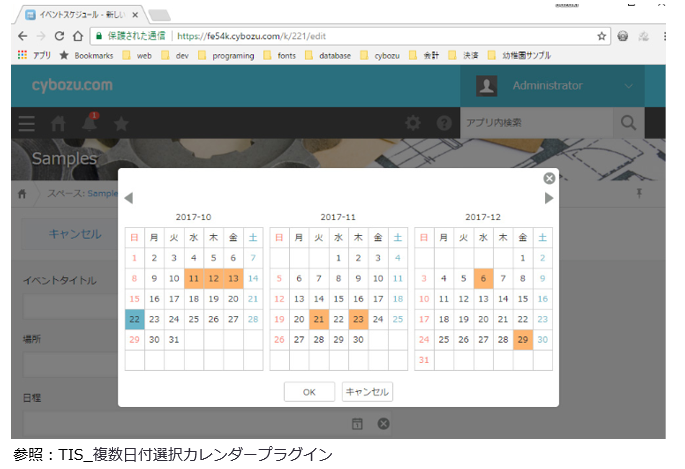Open the database bookmarks folder

click(328, 55)
